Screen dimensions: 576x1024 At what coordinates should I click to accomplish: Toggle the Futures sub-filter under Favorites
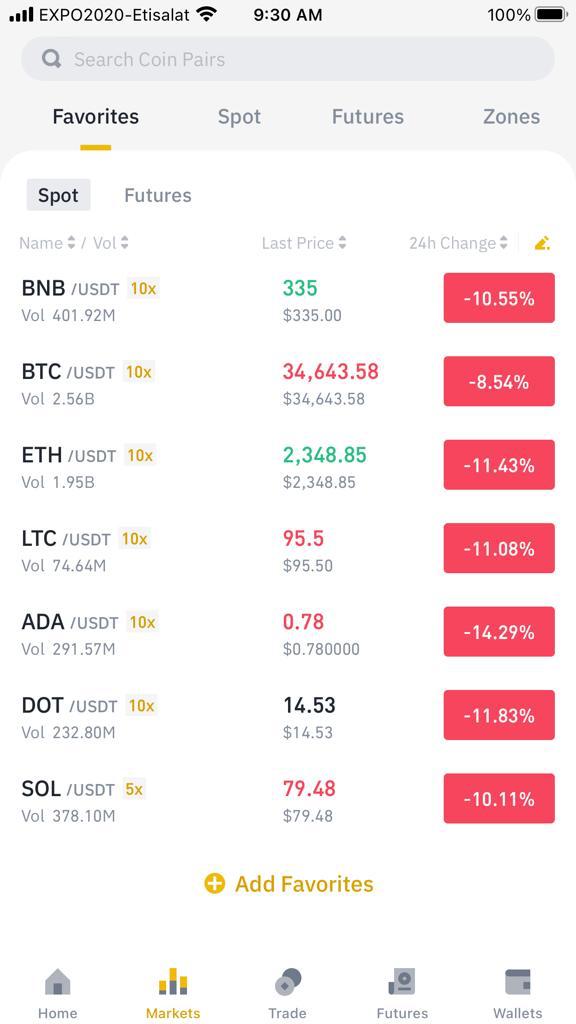(x=157, y=195)
